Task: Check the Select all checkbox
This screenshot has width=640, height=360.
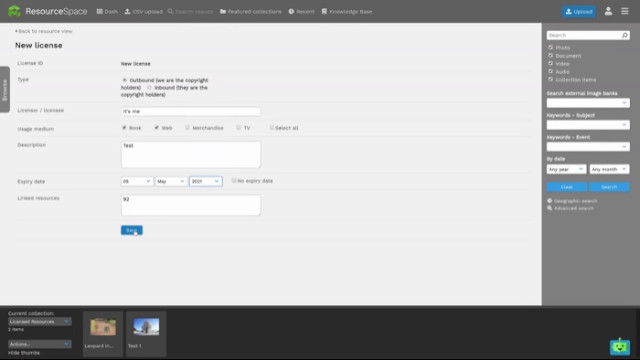Action: (271, 128)
